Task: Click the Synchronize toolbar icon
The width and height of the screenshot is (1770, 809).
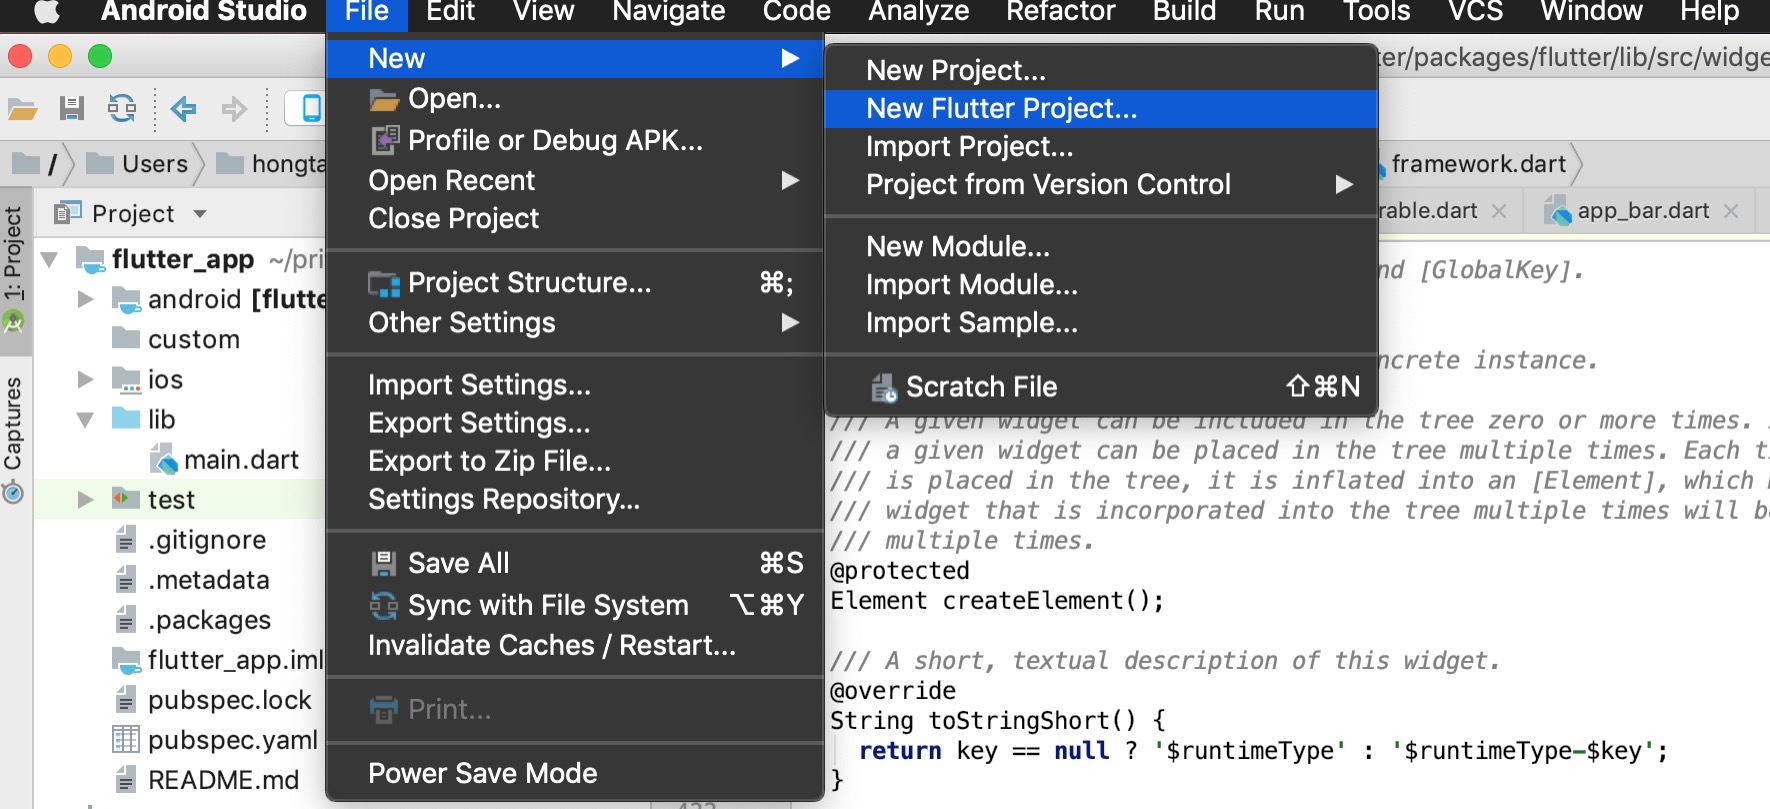Action: (122, 108)
